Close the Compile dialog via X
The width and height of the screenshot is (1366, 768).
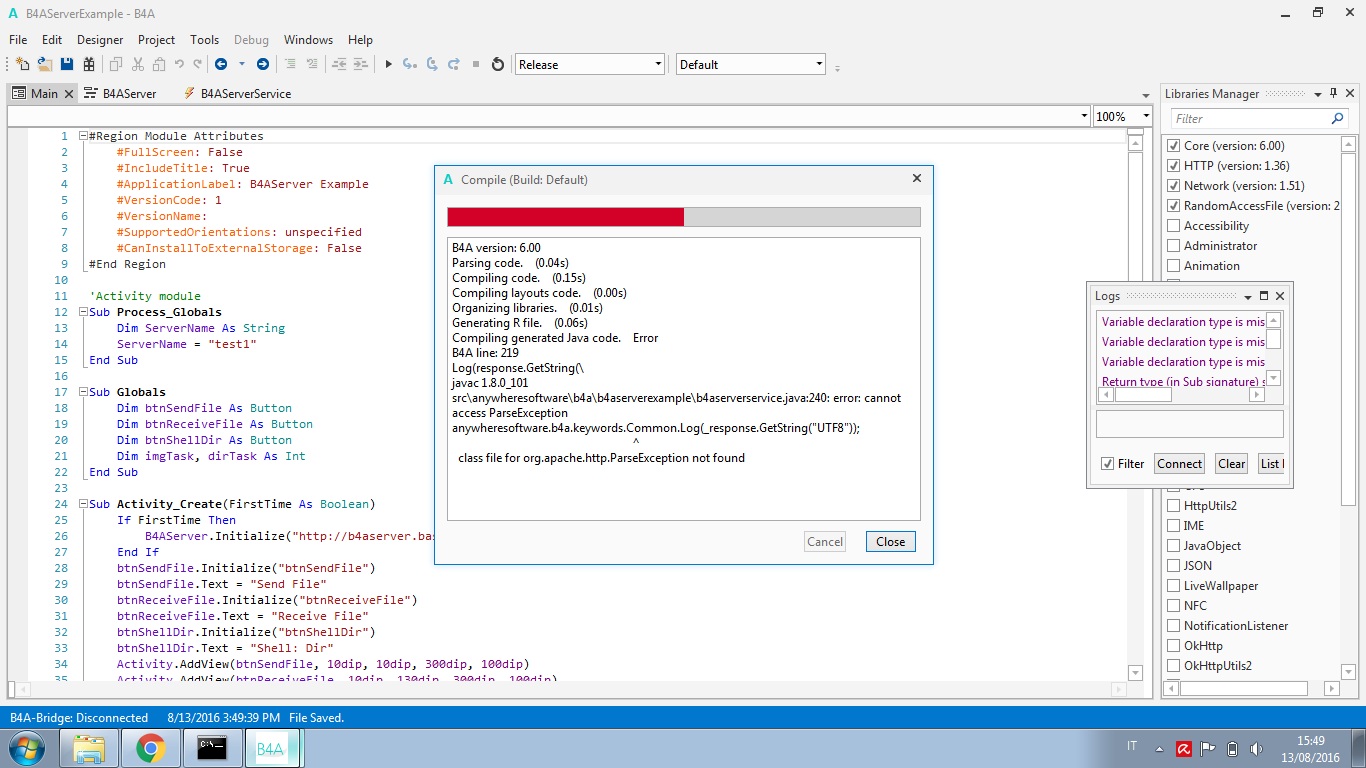click(x=916, y=179)
